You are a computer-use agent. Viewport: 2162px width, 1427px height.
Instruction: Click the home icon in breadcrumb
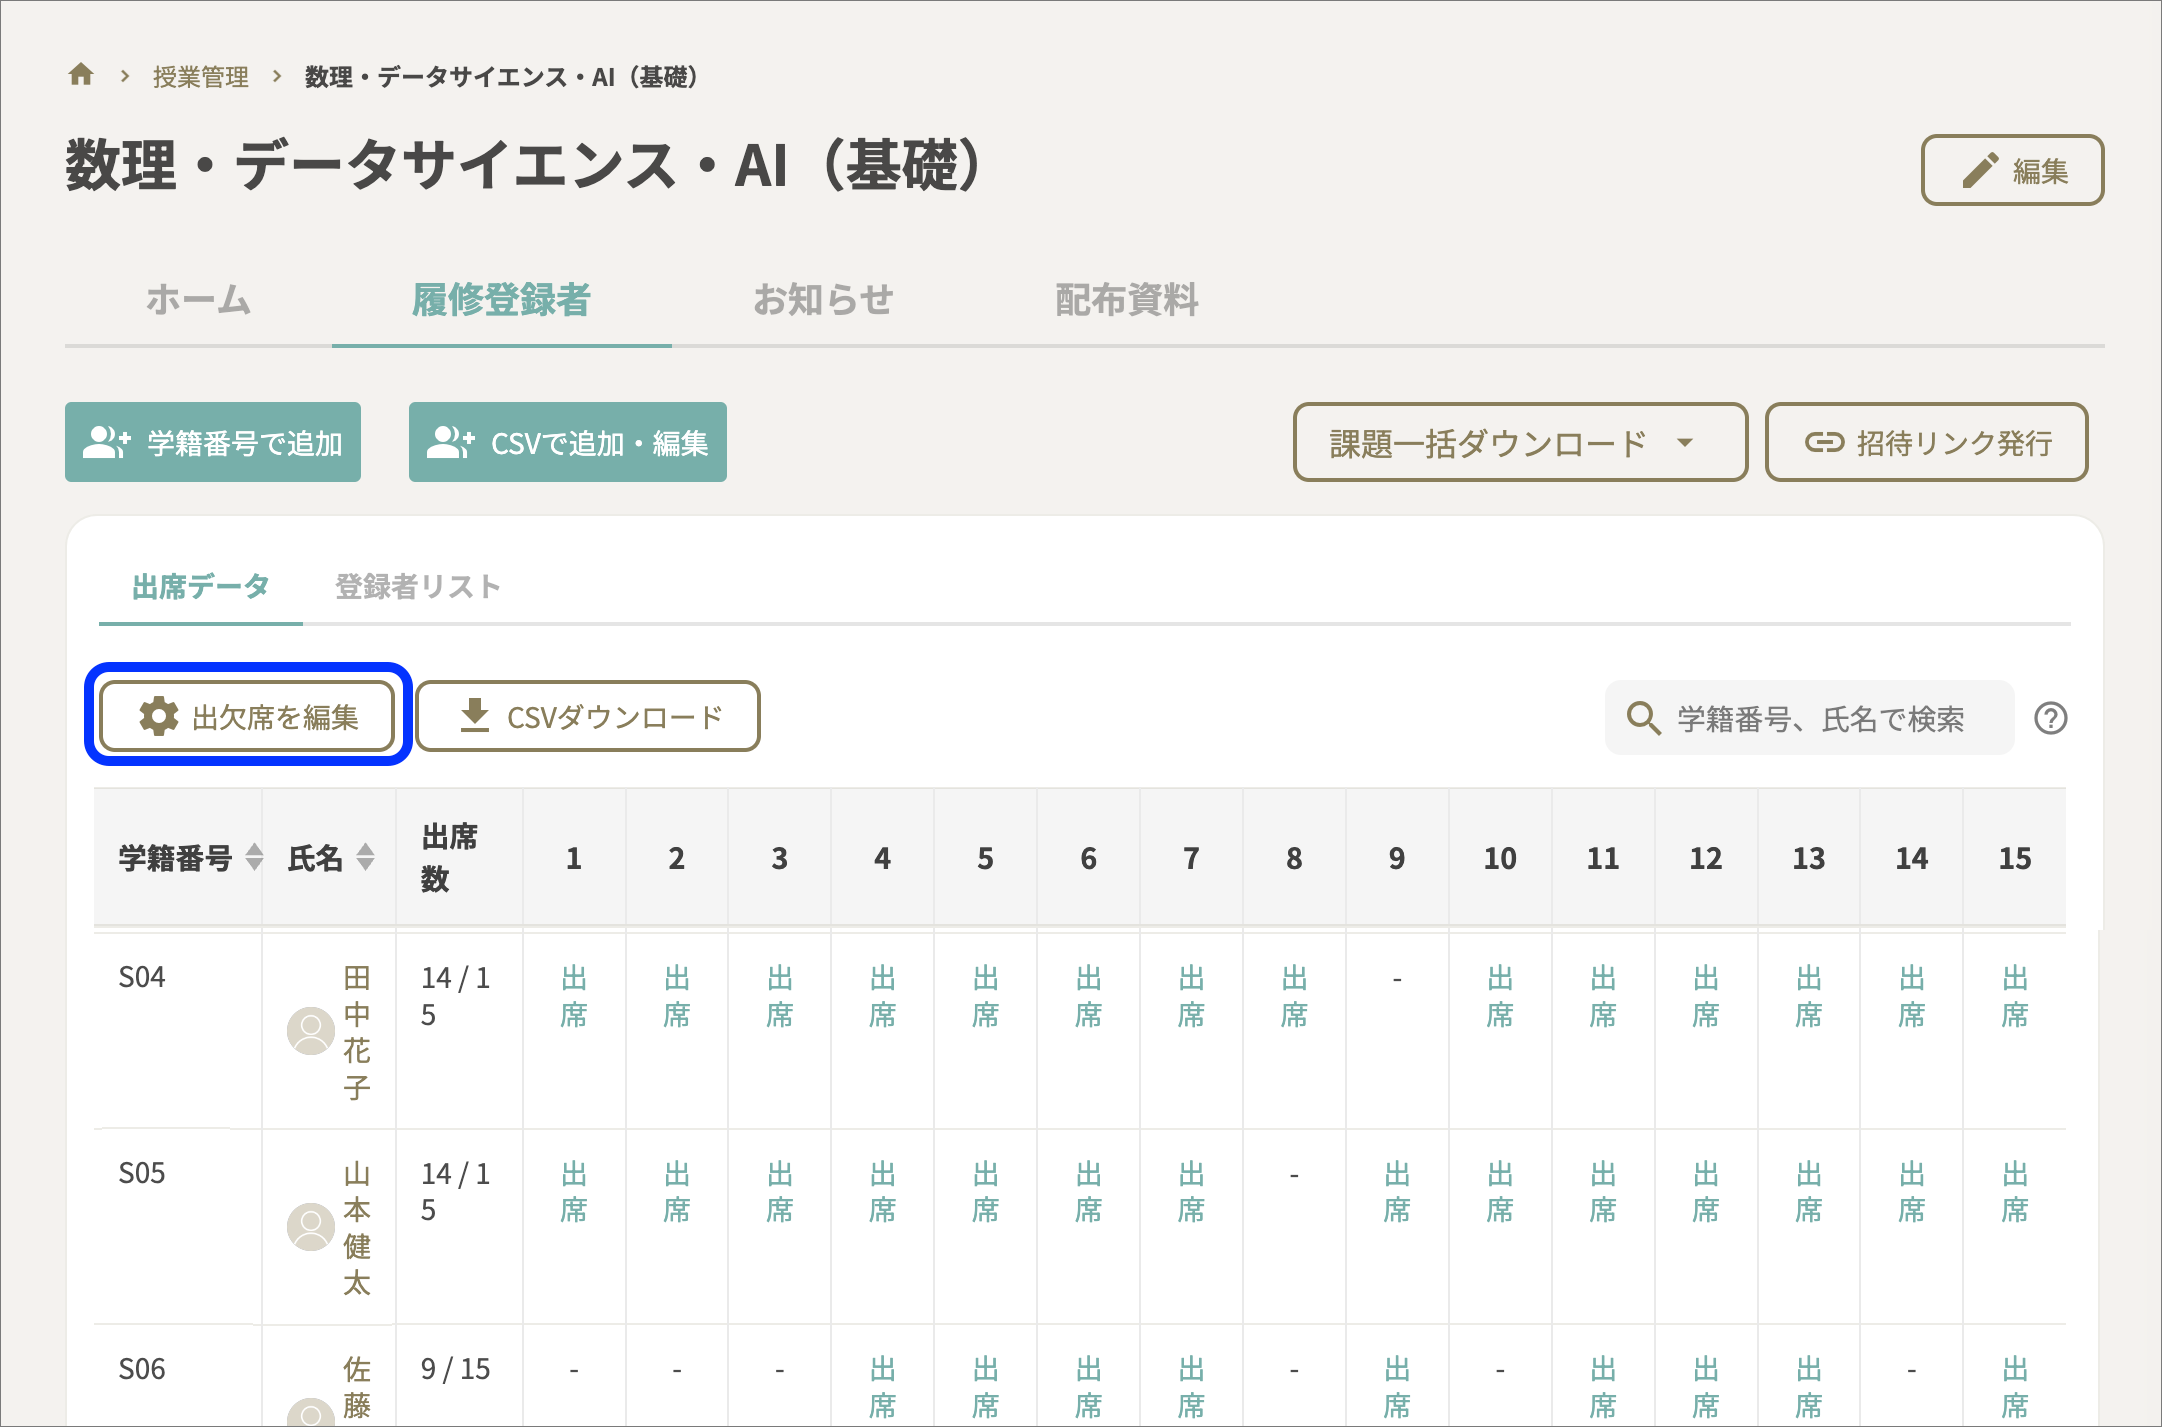(x=81, y=75)
